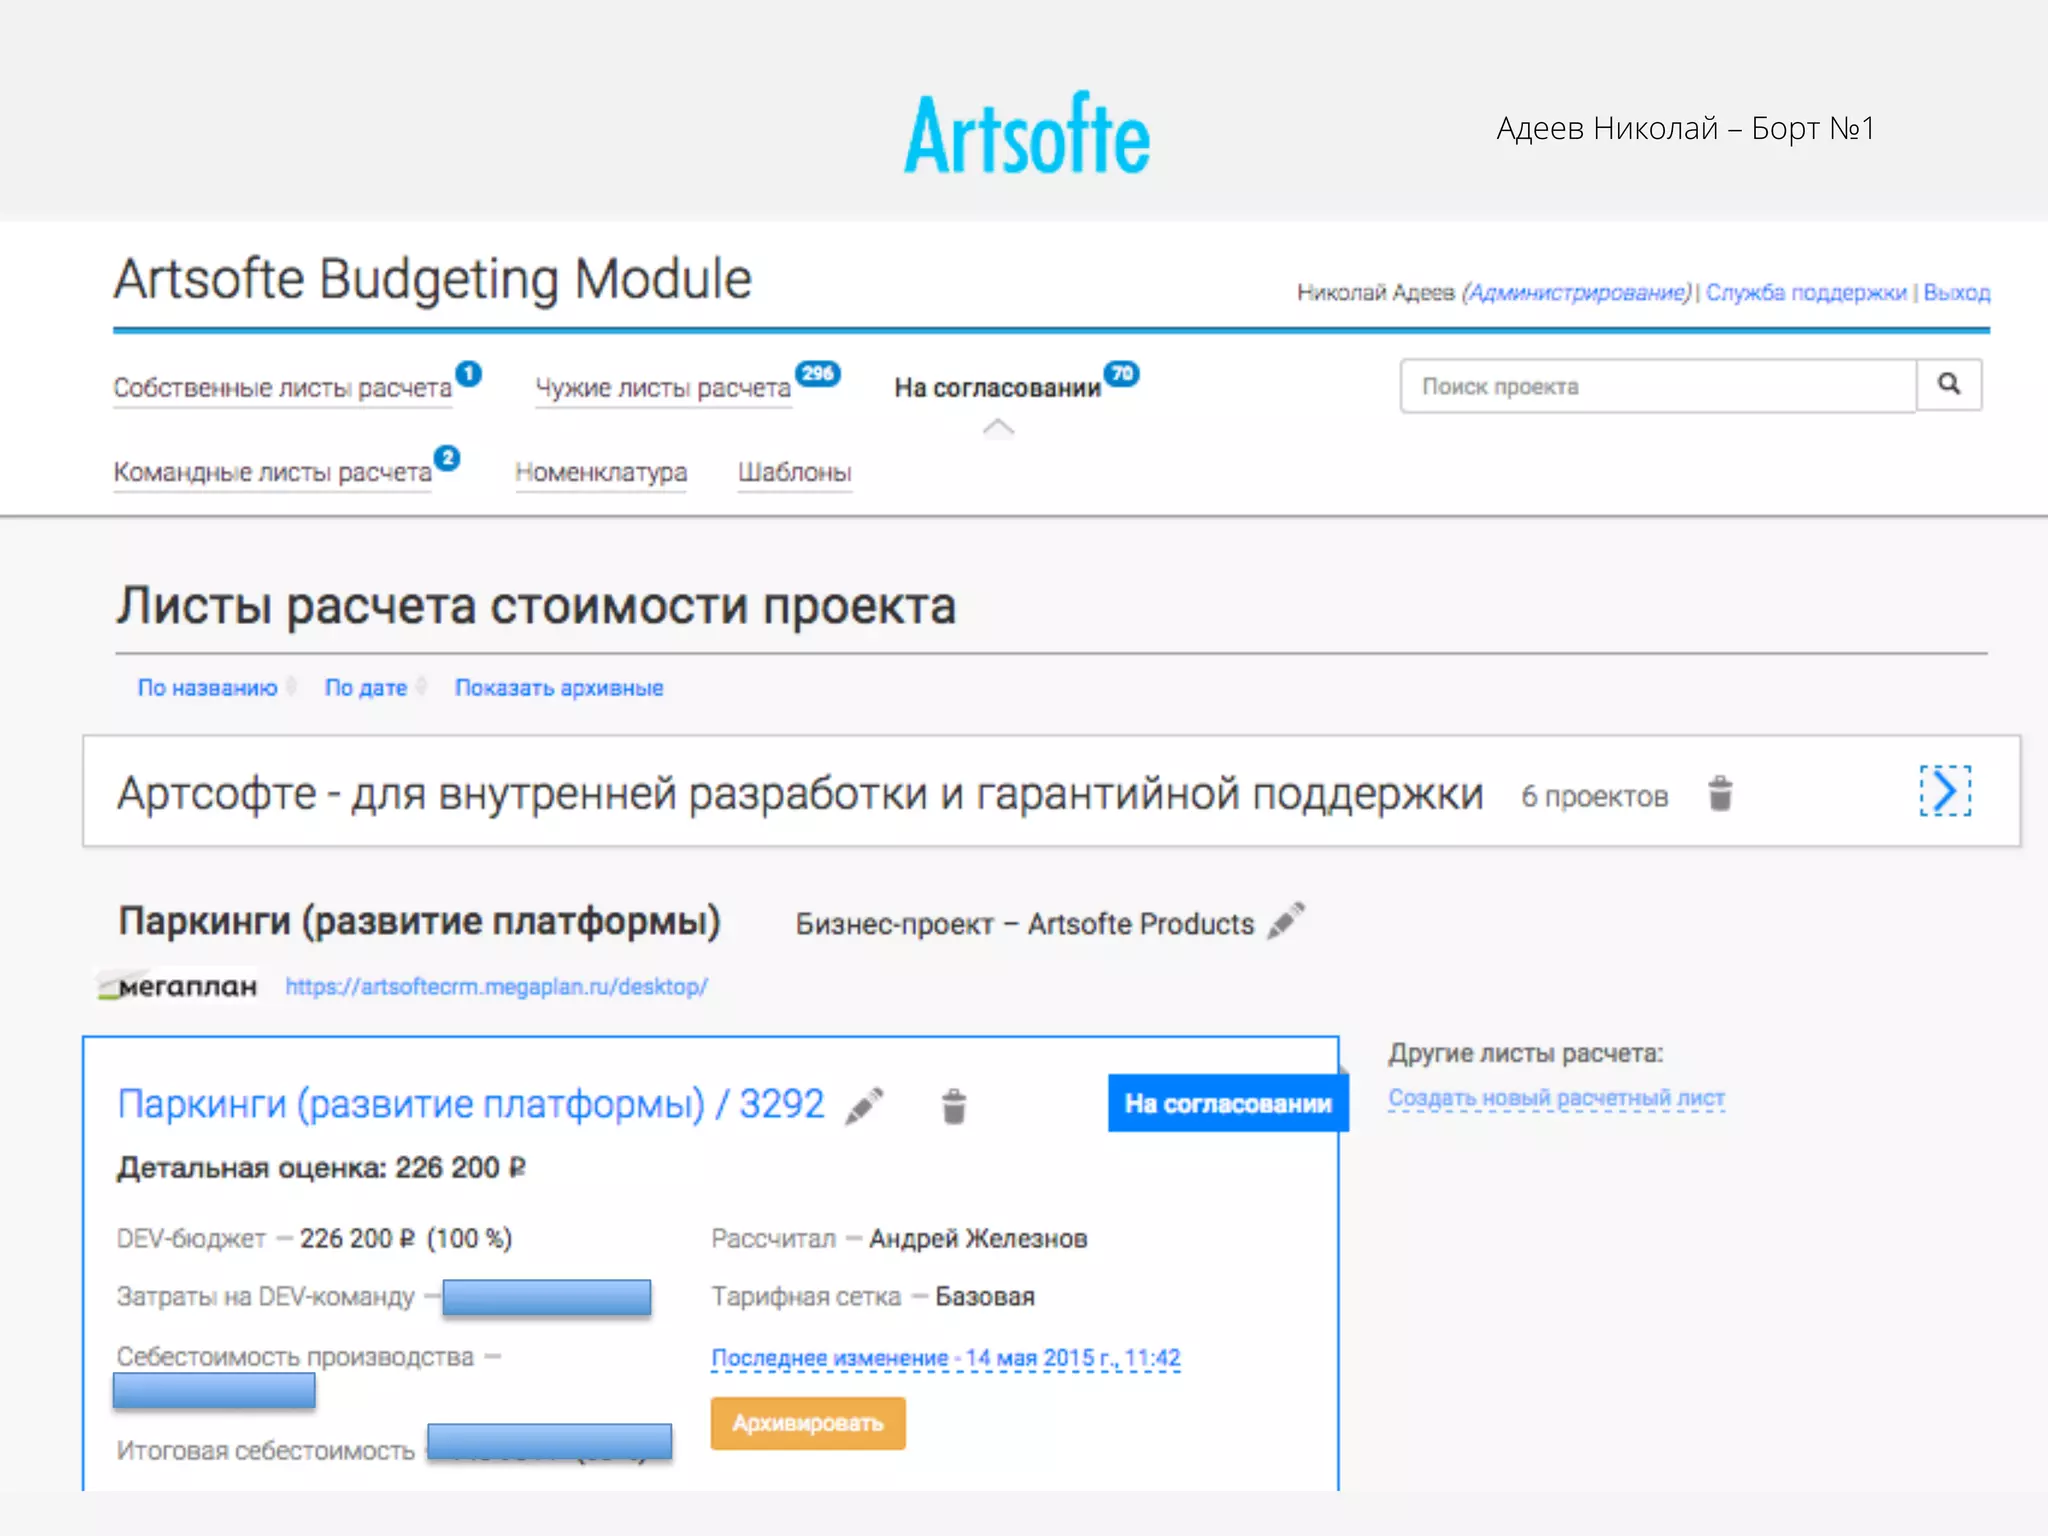The image size is (2048, 1536).
Task: Sort the sheets По дате
Action: tap(366, 688)
